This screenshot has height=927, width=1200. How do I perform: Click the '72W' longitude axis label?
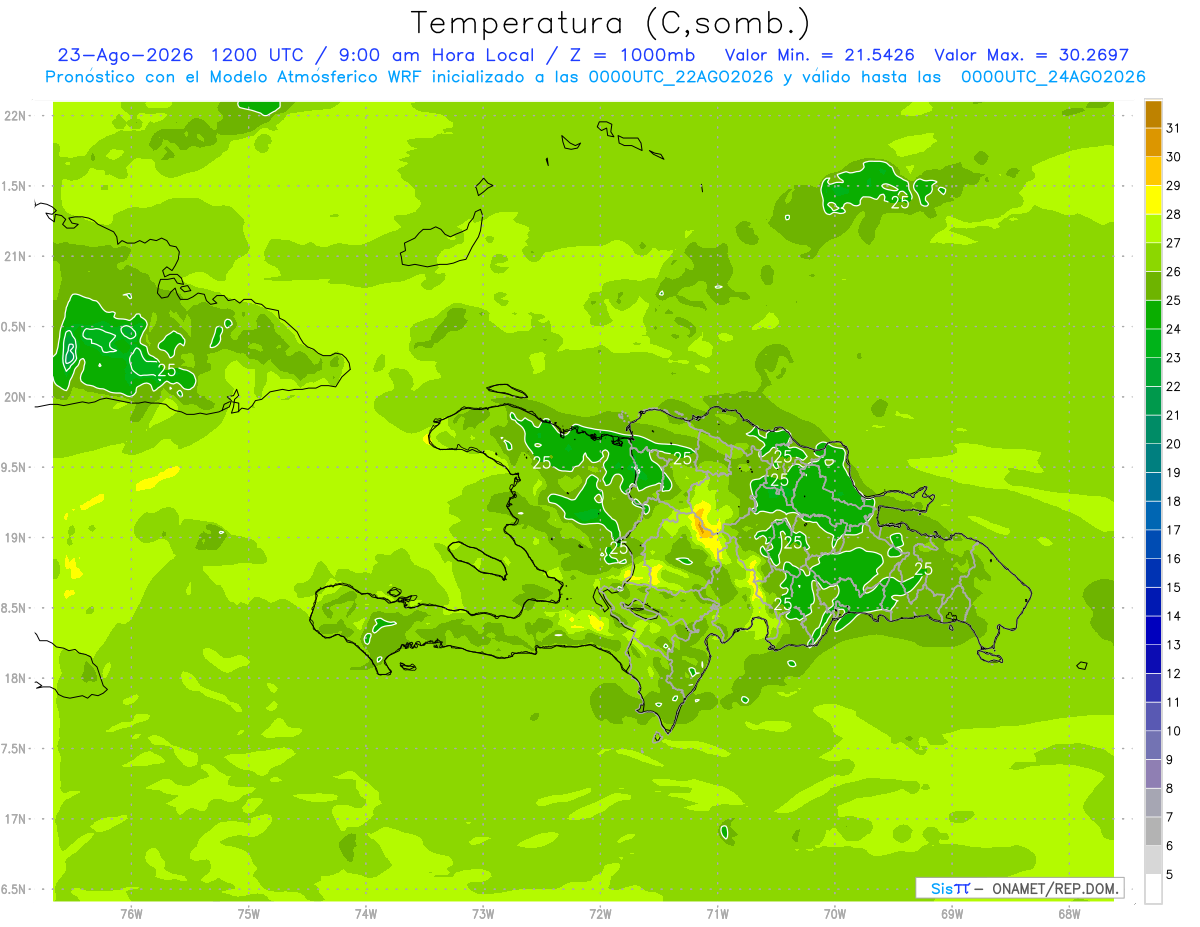tap(601, 914)
